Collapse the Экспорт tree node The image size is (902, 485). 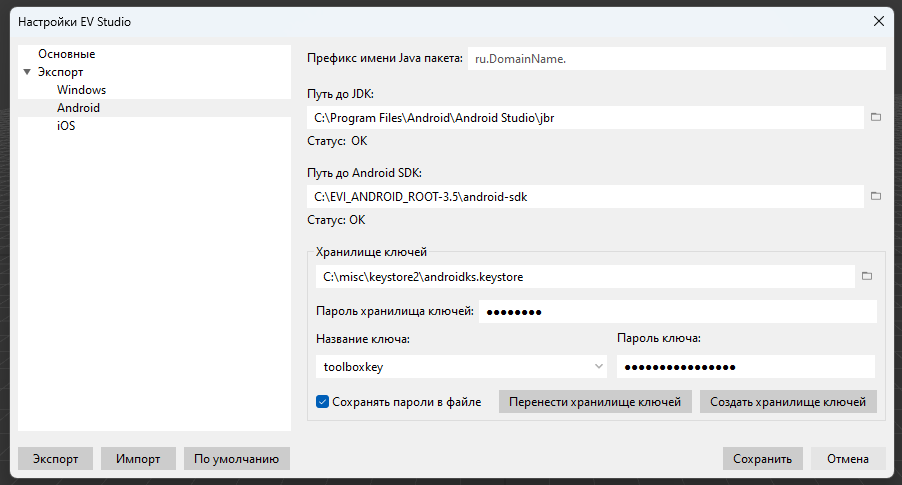(x=27, y=72)
